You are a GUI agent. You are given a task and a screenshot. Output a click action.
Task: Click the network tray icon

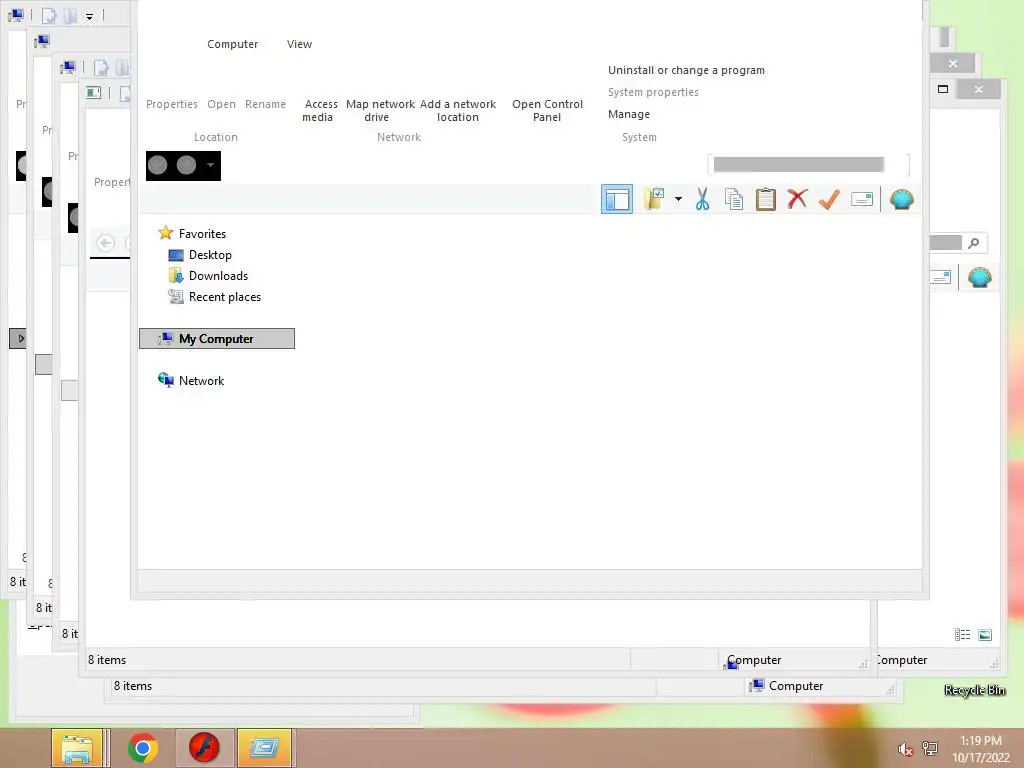[x=930, y=748]
